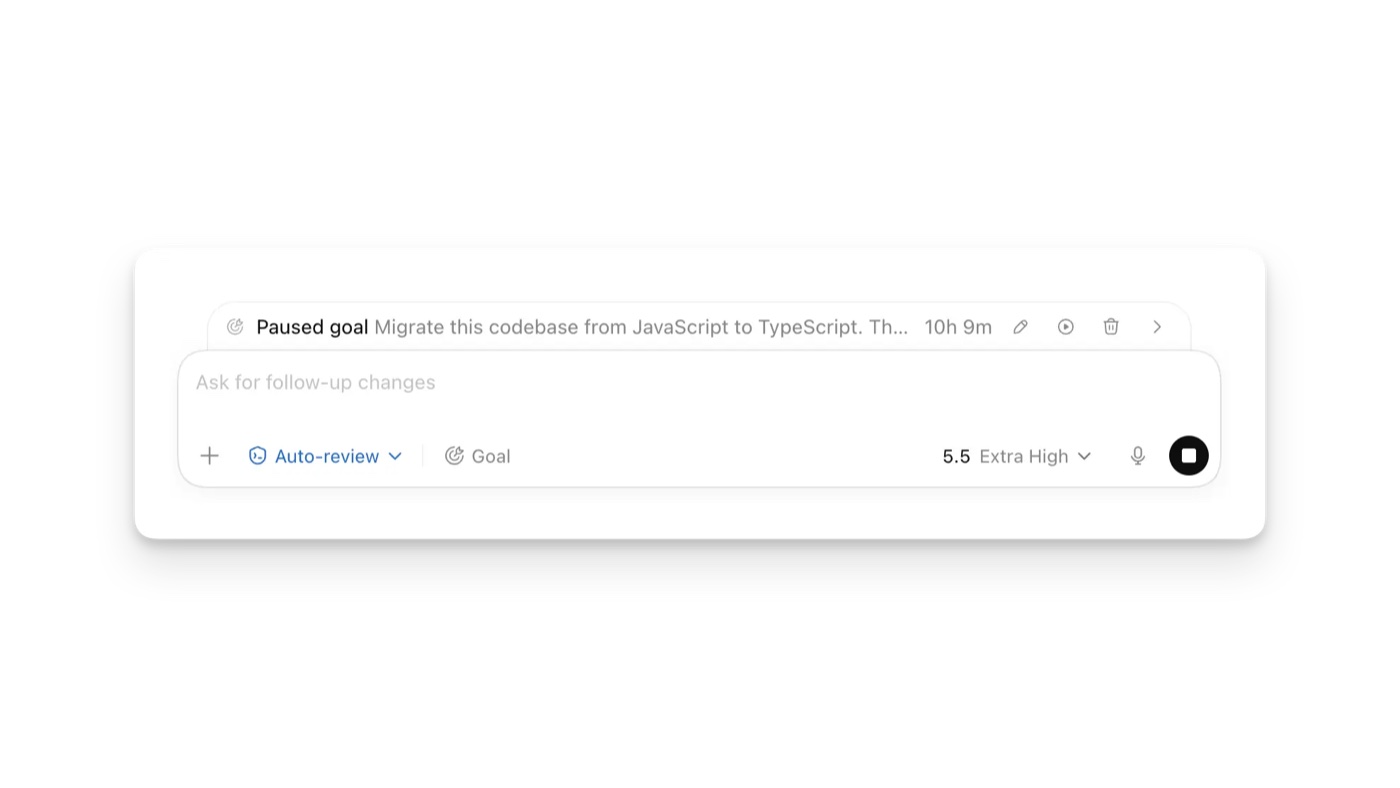1400x788 pixels.
Task: Click the Paused goal label
Action: point(312,327)
